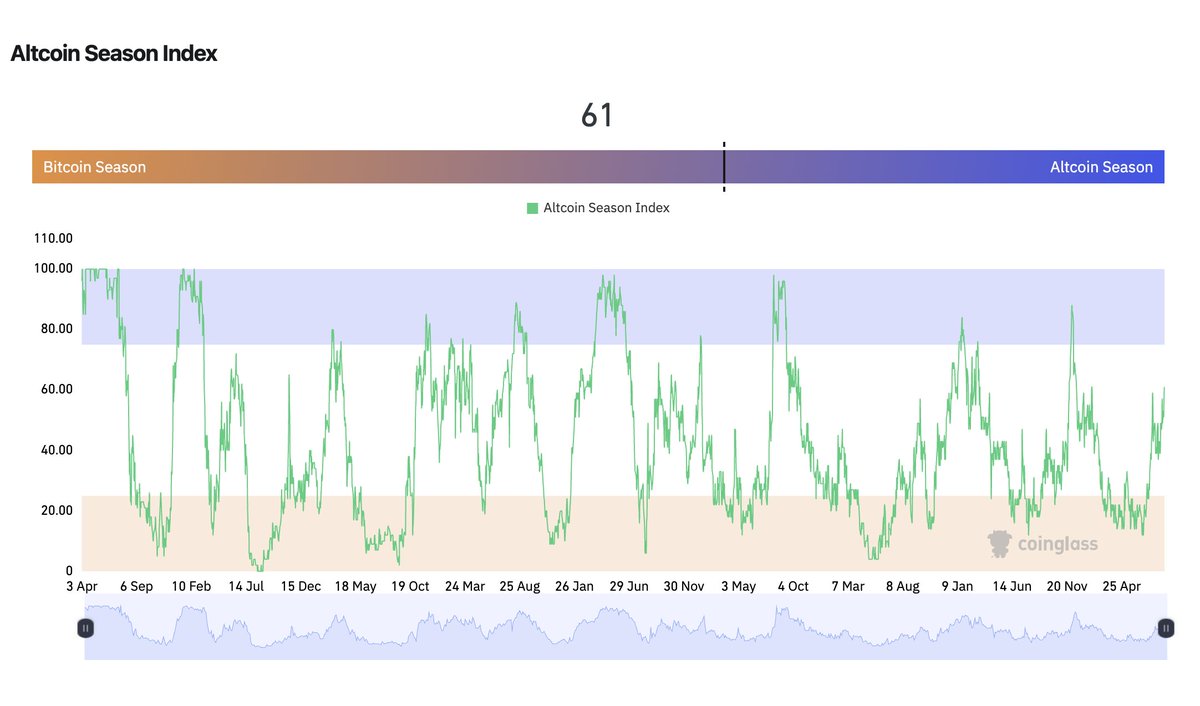Click the 30 Nov date label
Viewport: 1200px width, 706px height.
pyautogui.click(x=685, y=587)
